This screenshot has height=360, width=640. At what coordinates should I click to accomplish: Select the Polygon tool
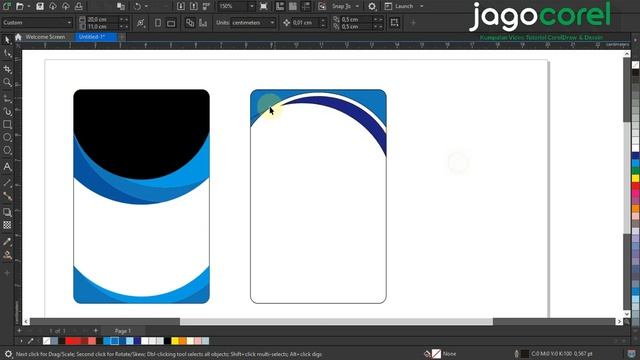point(7,150)
